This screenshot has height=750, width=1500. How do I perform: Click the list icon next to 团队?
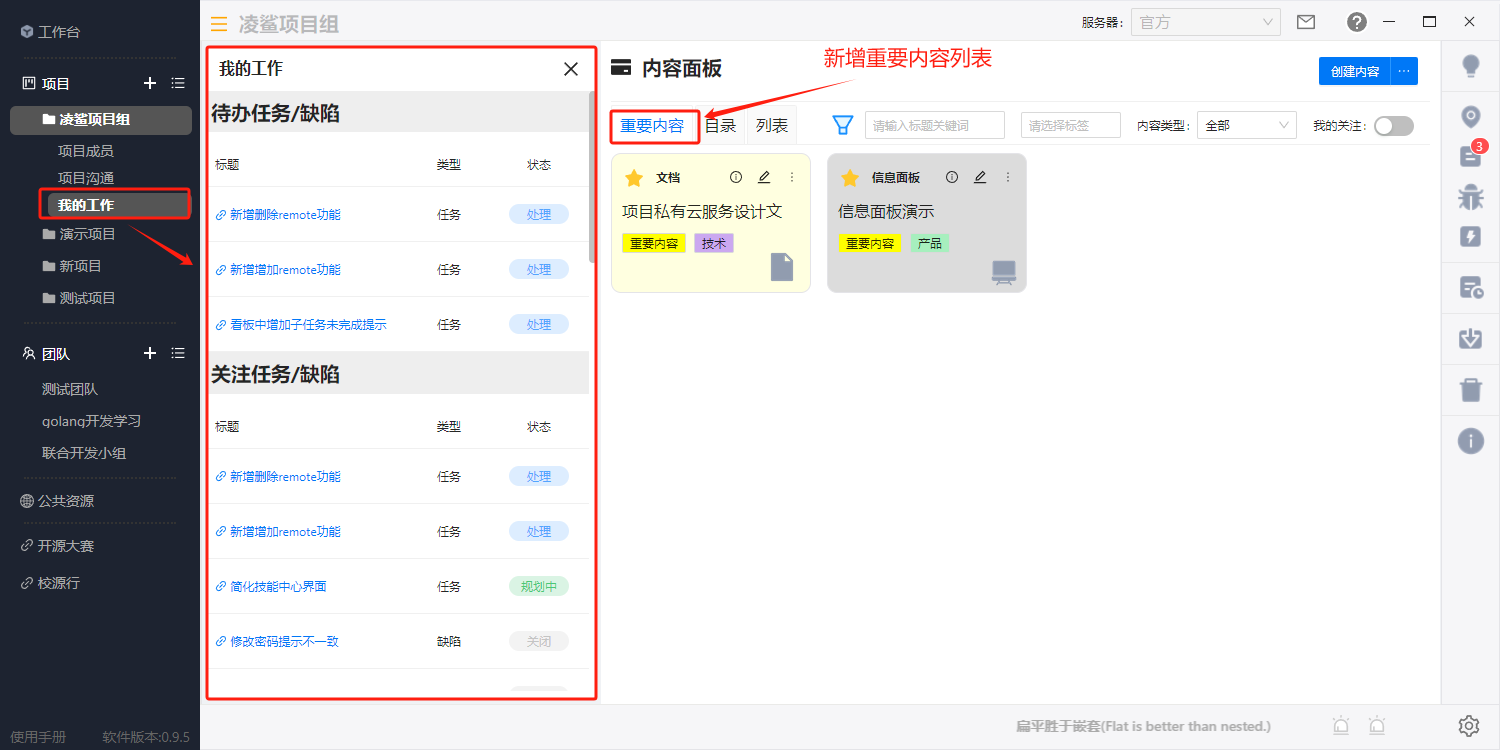pyautogui.click(x=178, y=353)
